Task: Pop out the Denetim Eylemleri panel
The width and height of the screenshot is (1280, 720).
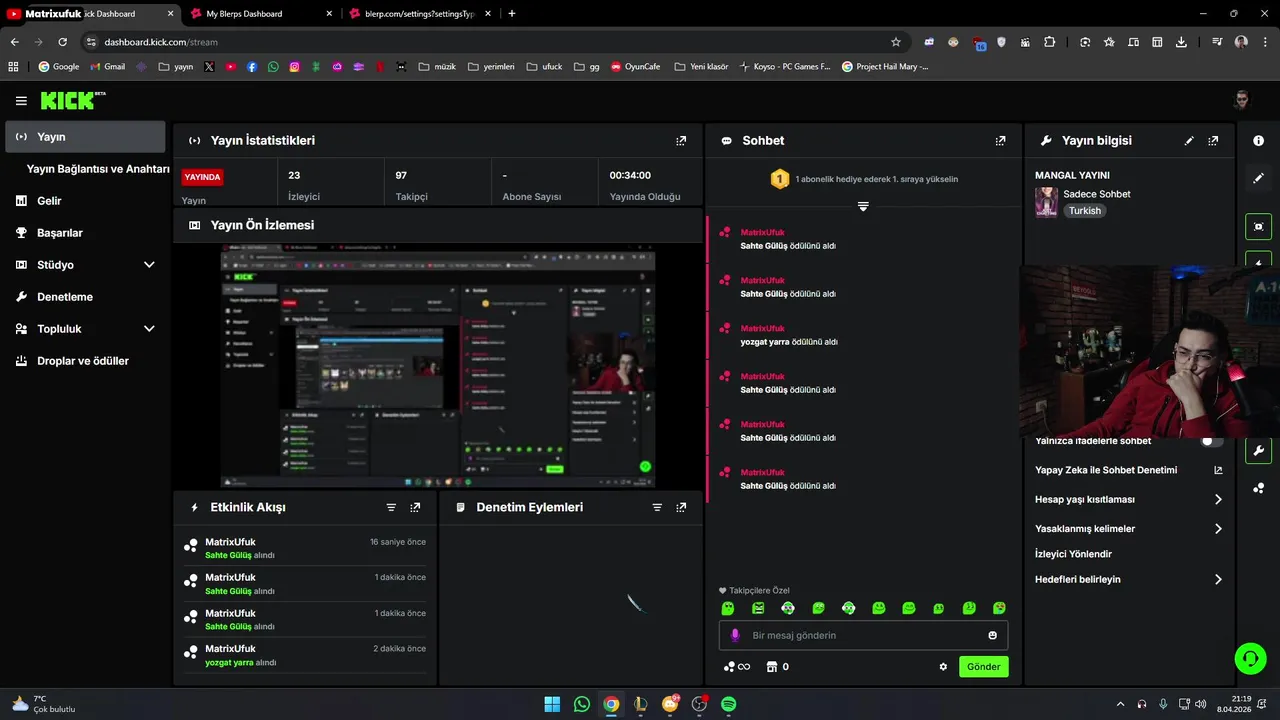Action: point(681,507)
